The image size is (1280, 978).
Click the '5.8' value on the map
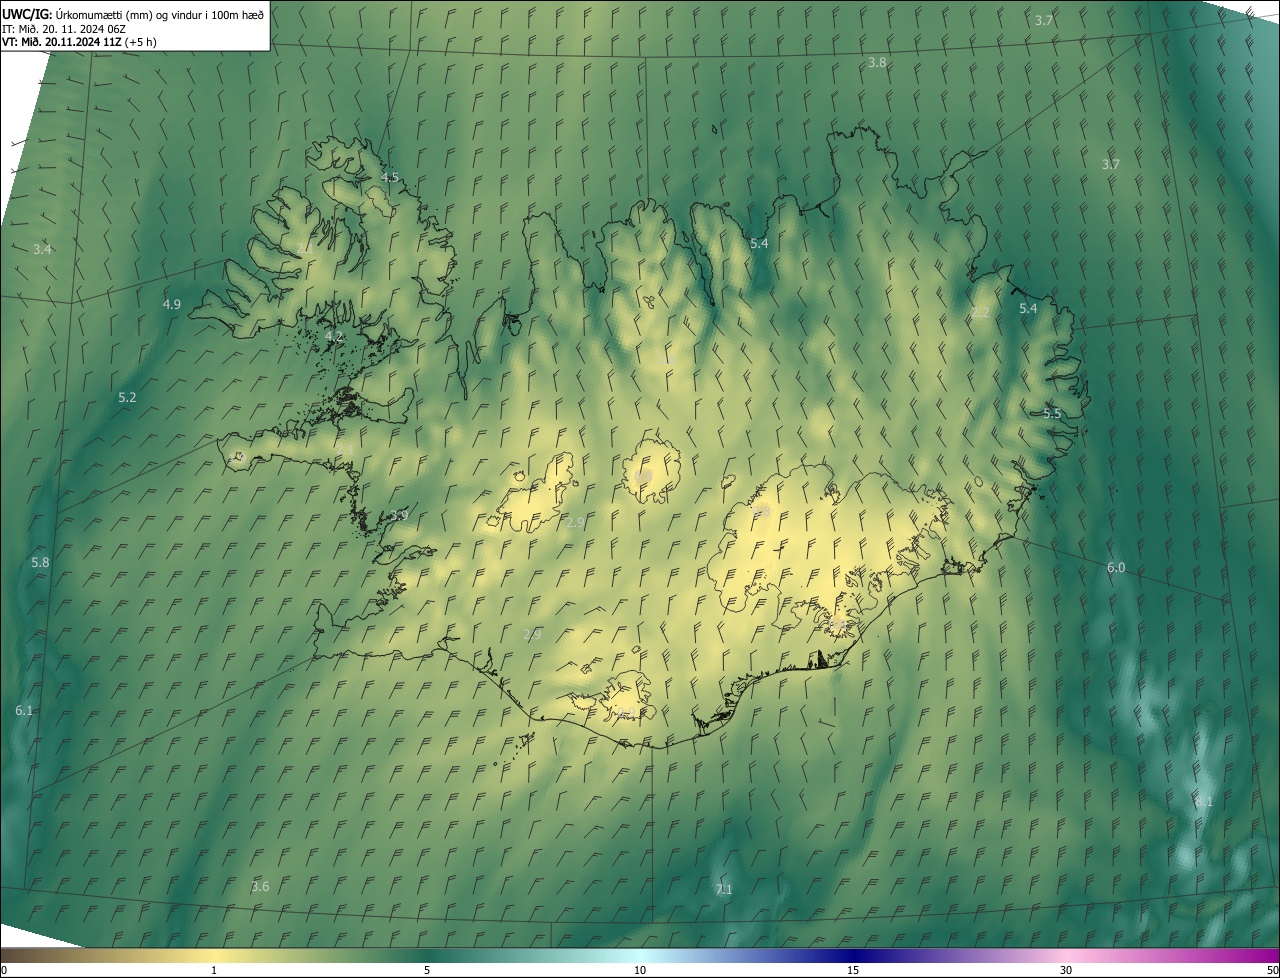[40, 563]
